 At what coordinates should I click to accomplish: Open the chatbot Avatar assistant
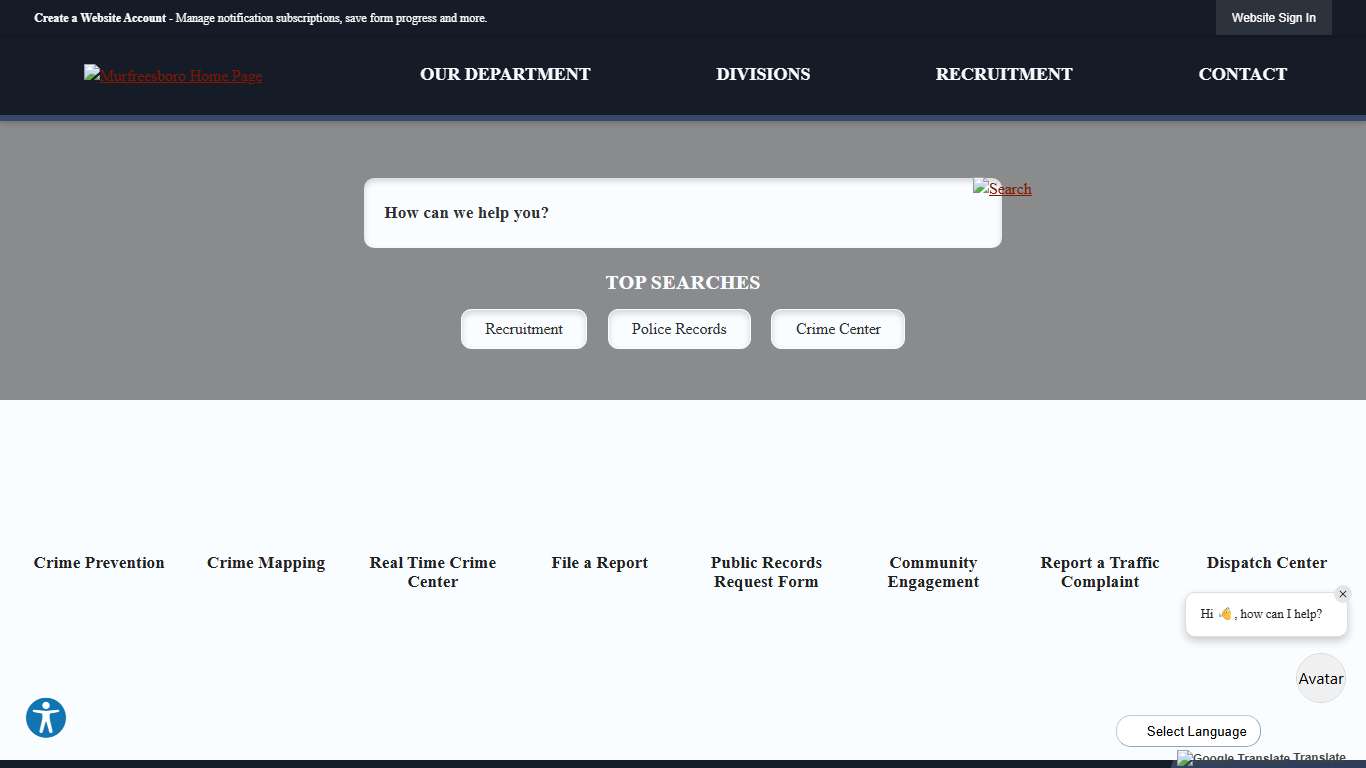click(x=1320, y=678)
